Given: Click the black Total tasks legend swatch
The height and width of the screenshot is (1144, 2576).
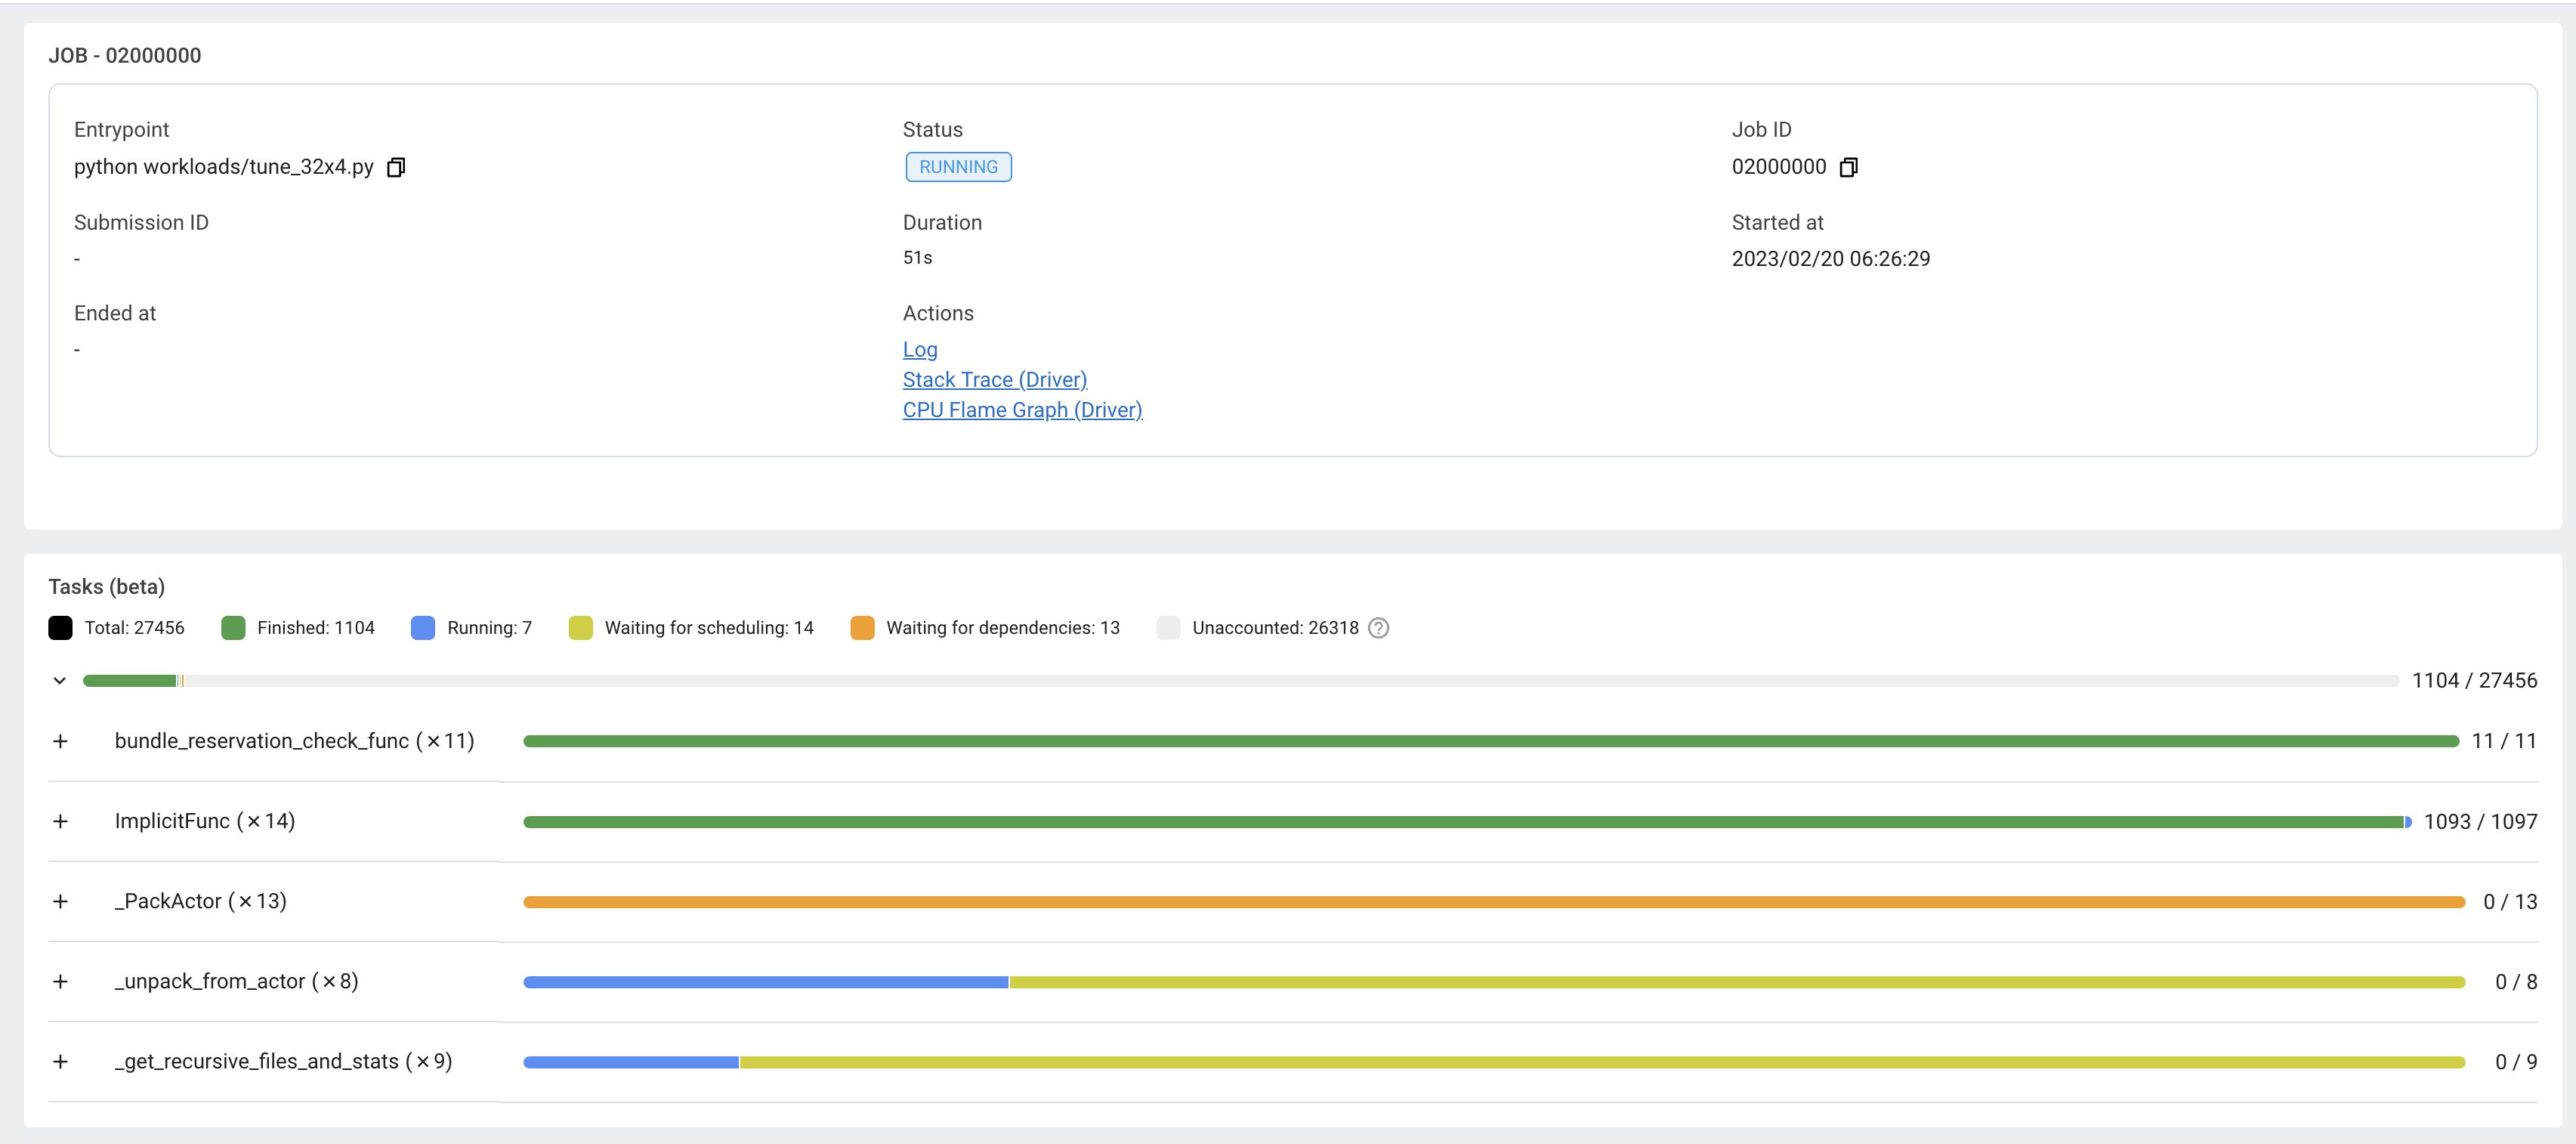Looking at the screenshot, I should (60, 628).
